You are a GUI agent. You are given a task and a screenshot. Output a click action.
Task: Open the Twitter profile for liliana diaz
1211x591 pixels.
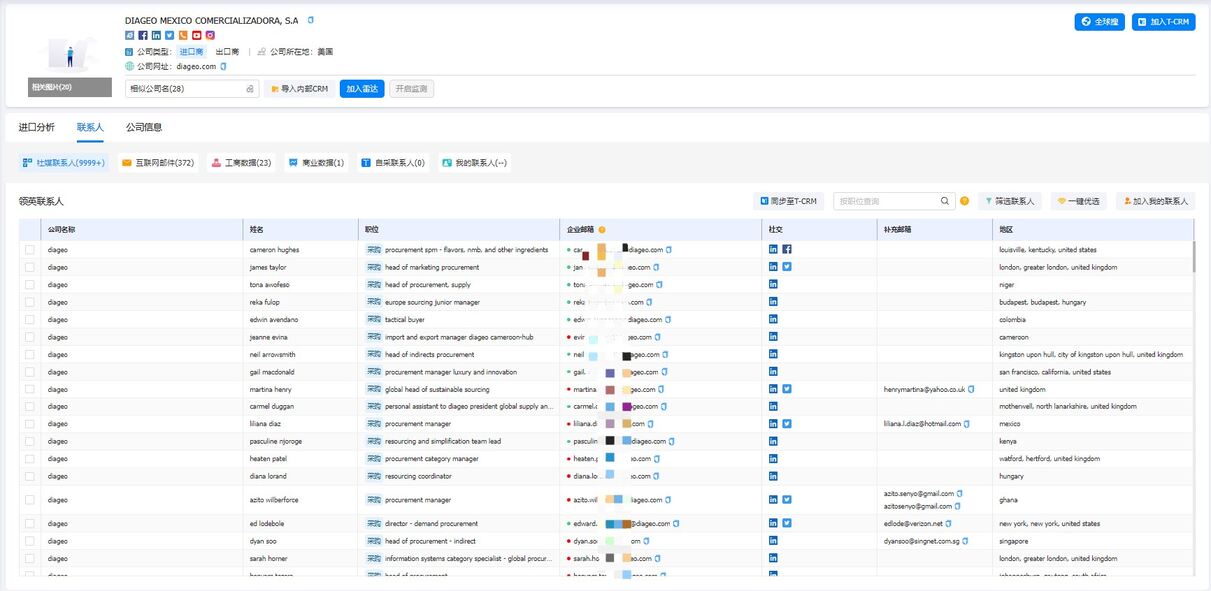pyautogui.click(x=787, y=424)
